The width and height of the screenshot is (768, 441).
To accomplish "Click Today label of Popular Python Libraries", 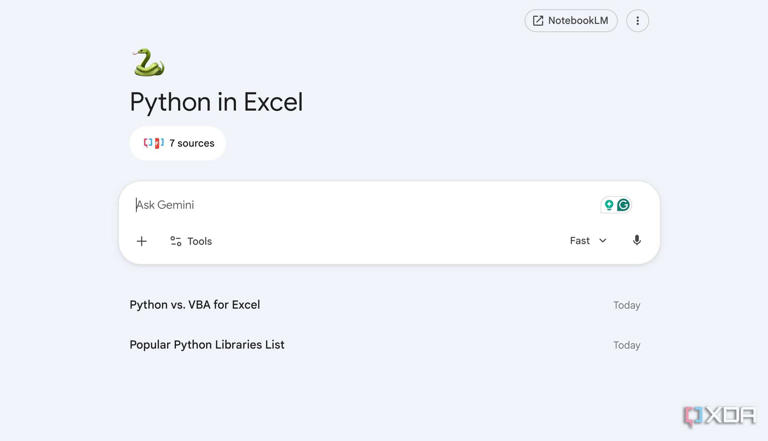I will tap(626, 345).
